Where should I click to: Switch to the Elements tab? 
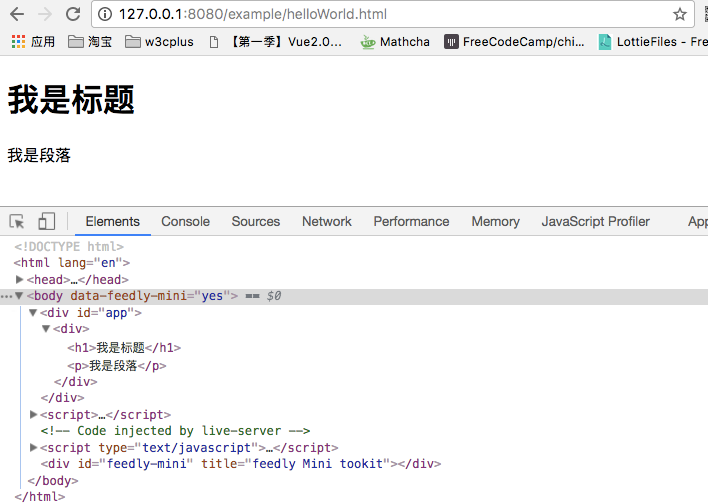coord(112,222)
